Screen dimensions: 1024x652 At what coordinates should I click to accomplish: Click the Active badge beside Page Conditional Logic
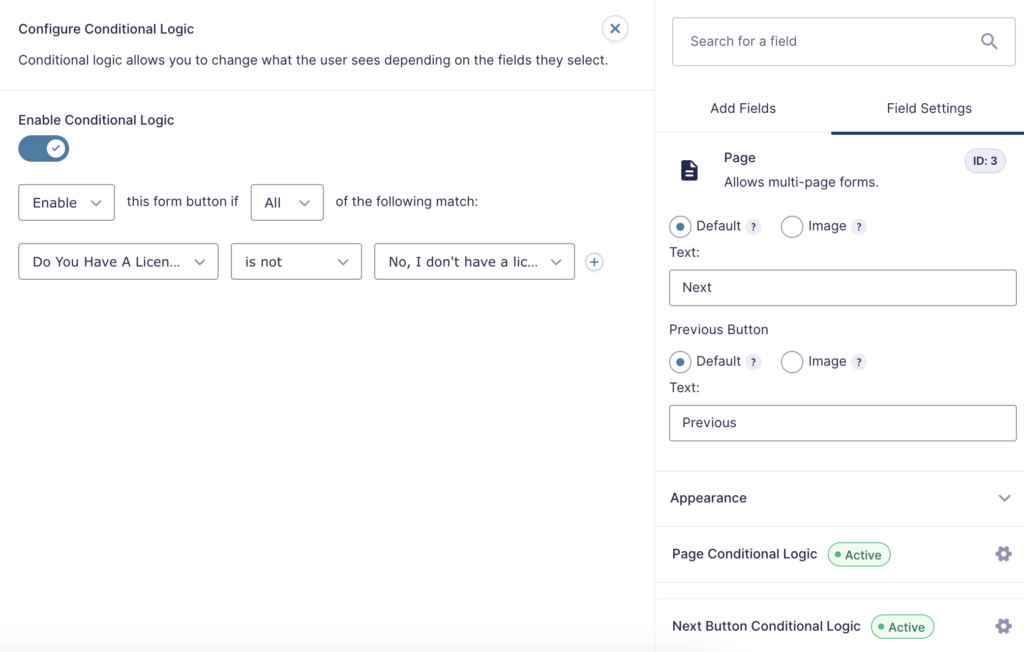[x=858, y=554]
